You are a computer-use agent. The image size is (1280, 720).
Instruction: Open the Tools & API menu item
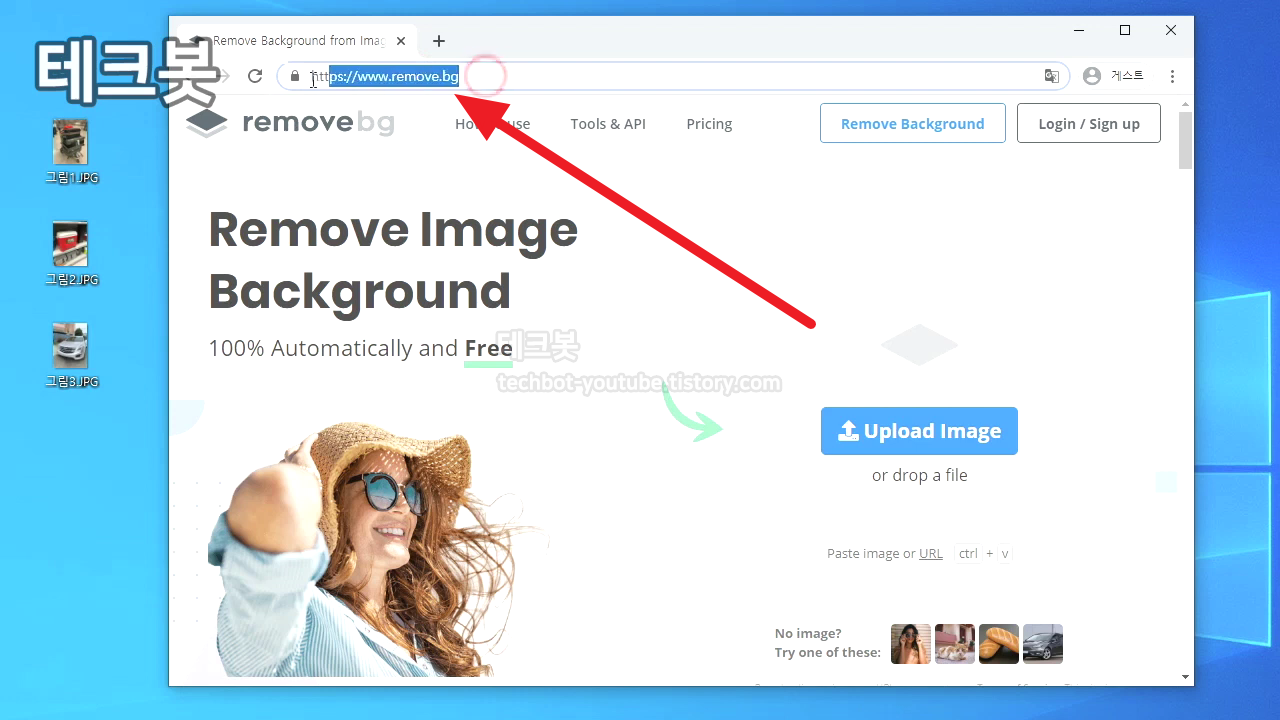tap(608, 124)
